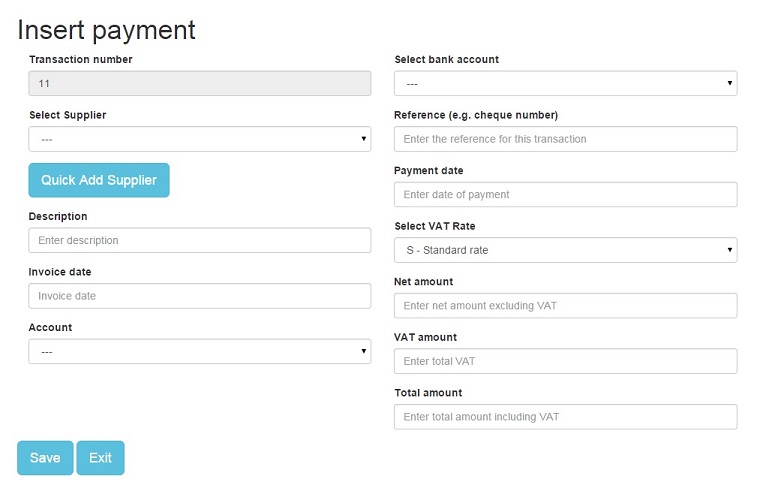
Task: Open the Select bank account dropdown
Action: pyautogui.click(x=565, y=83)
